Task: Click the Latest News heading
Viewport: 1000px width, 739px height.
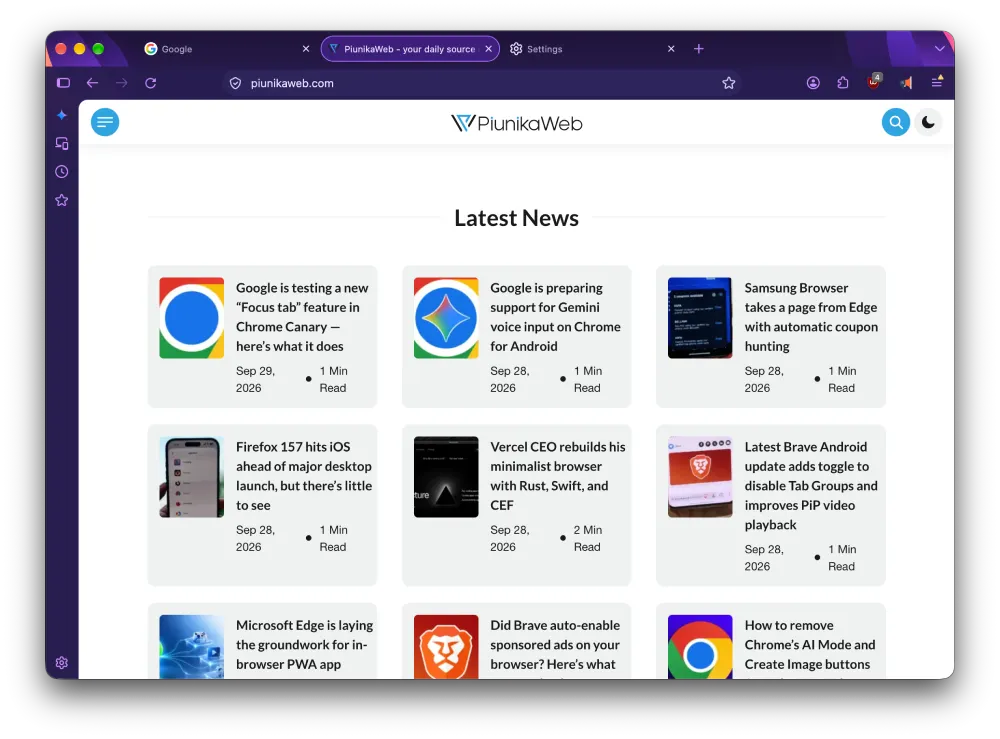Action: tap(517, 218)
